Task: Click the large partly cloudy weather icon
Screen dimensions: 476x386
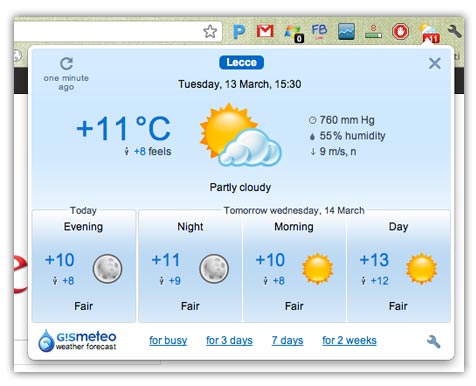Action: [240, 135]
